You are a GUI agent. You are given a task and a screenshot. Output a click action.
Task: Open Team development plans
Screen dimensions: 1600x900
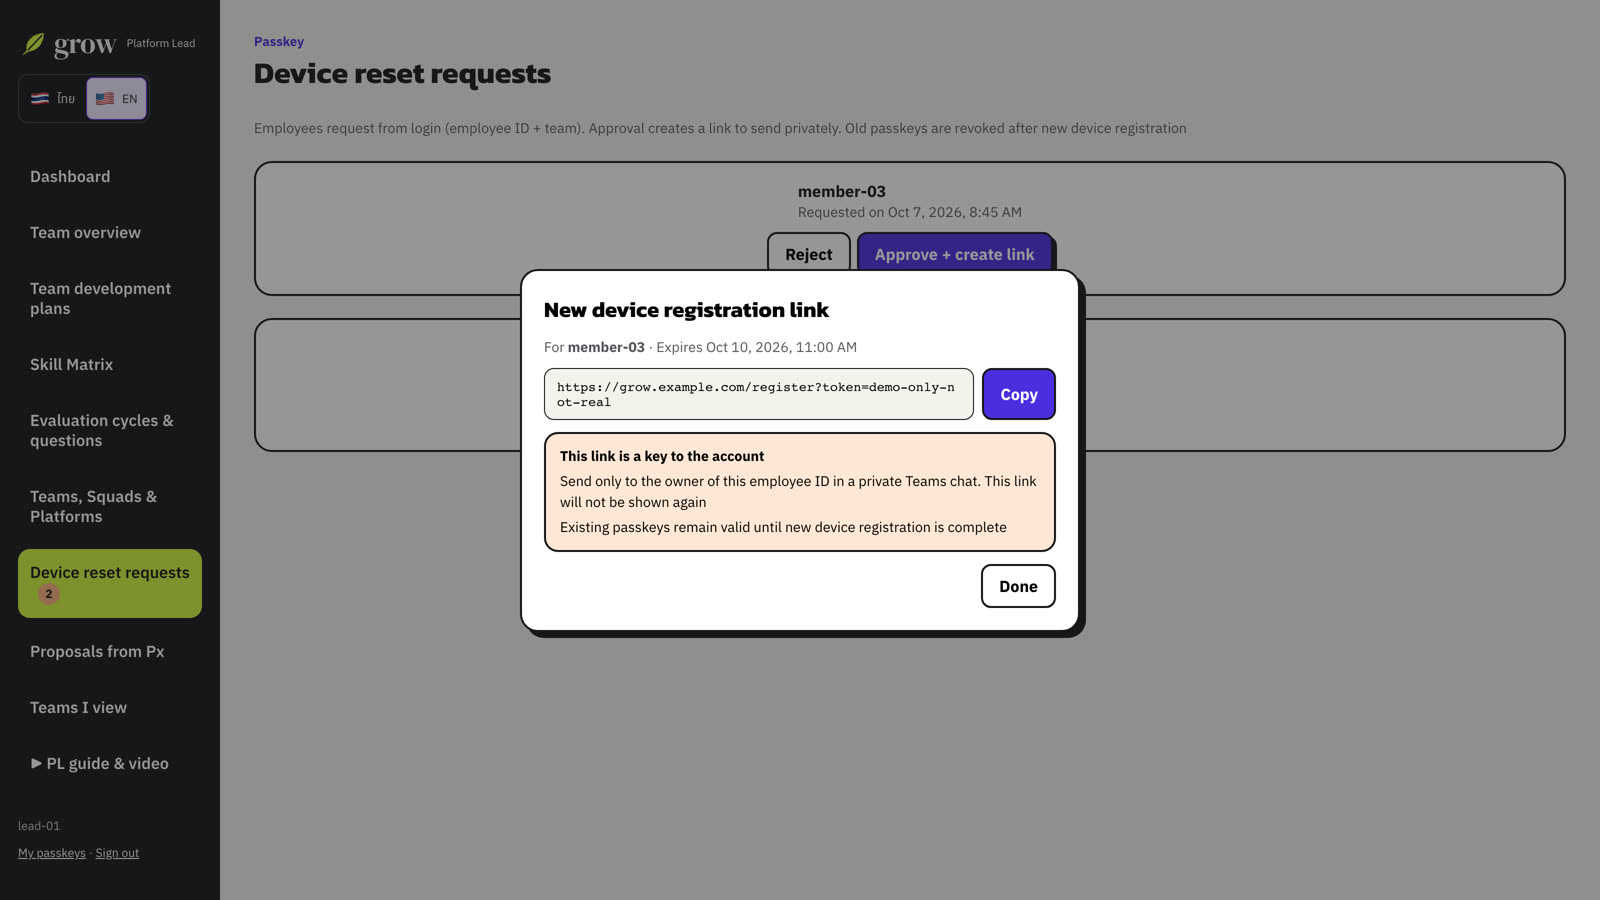click(x=110, y=298)
